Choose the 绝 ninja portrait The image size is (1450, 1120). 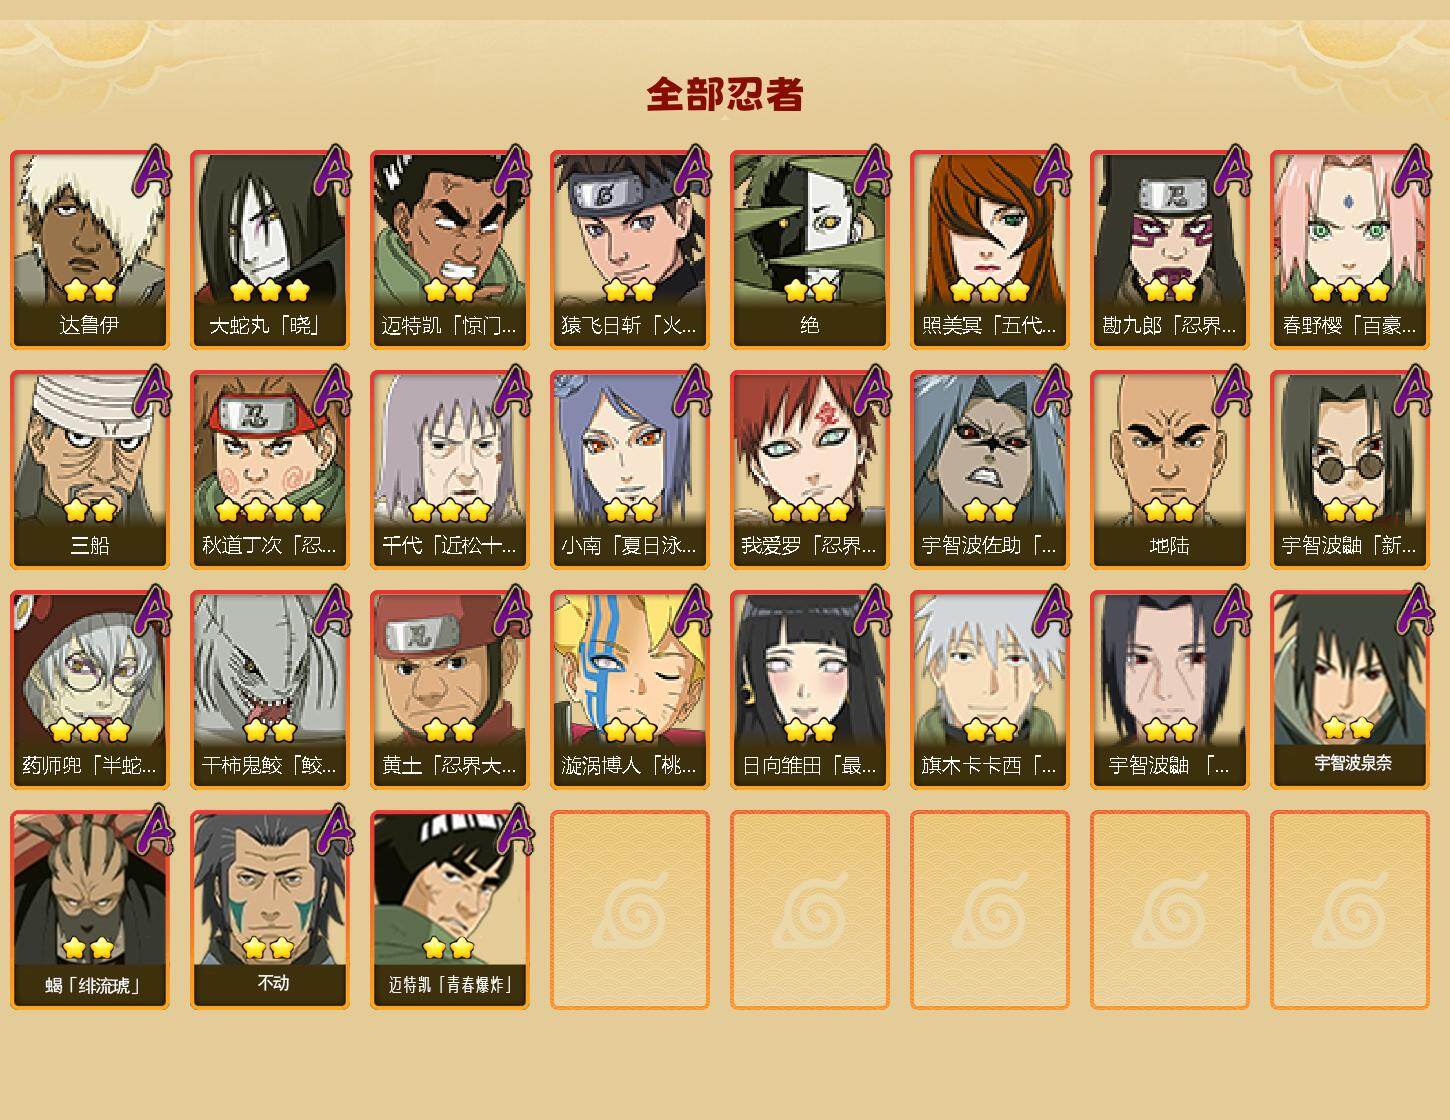tap(810, 250)
